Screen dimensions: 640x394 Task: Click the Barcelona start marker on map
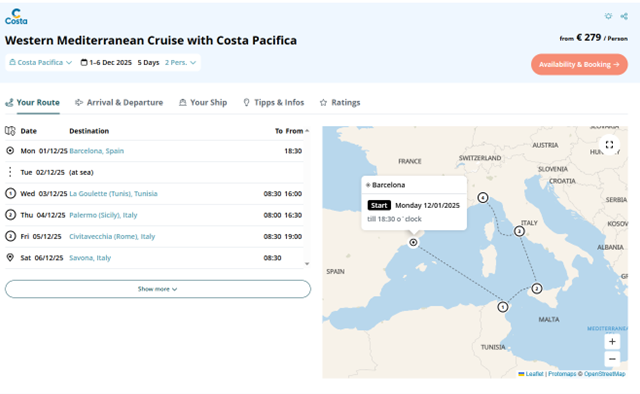[x=413, y=243]
